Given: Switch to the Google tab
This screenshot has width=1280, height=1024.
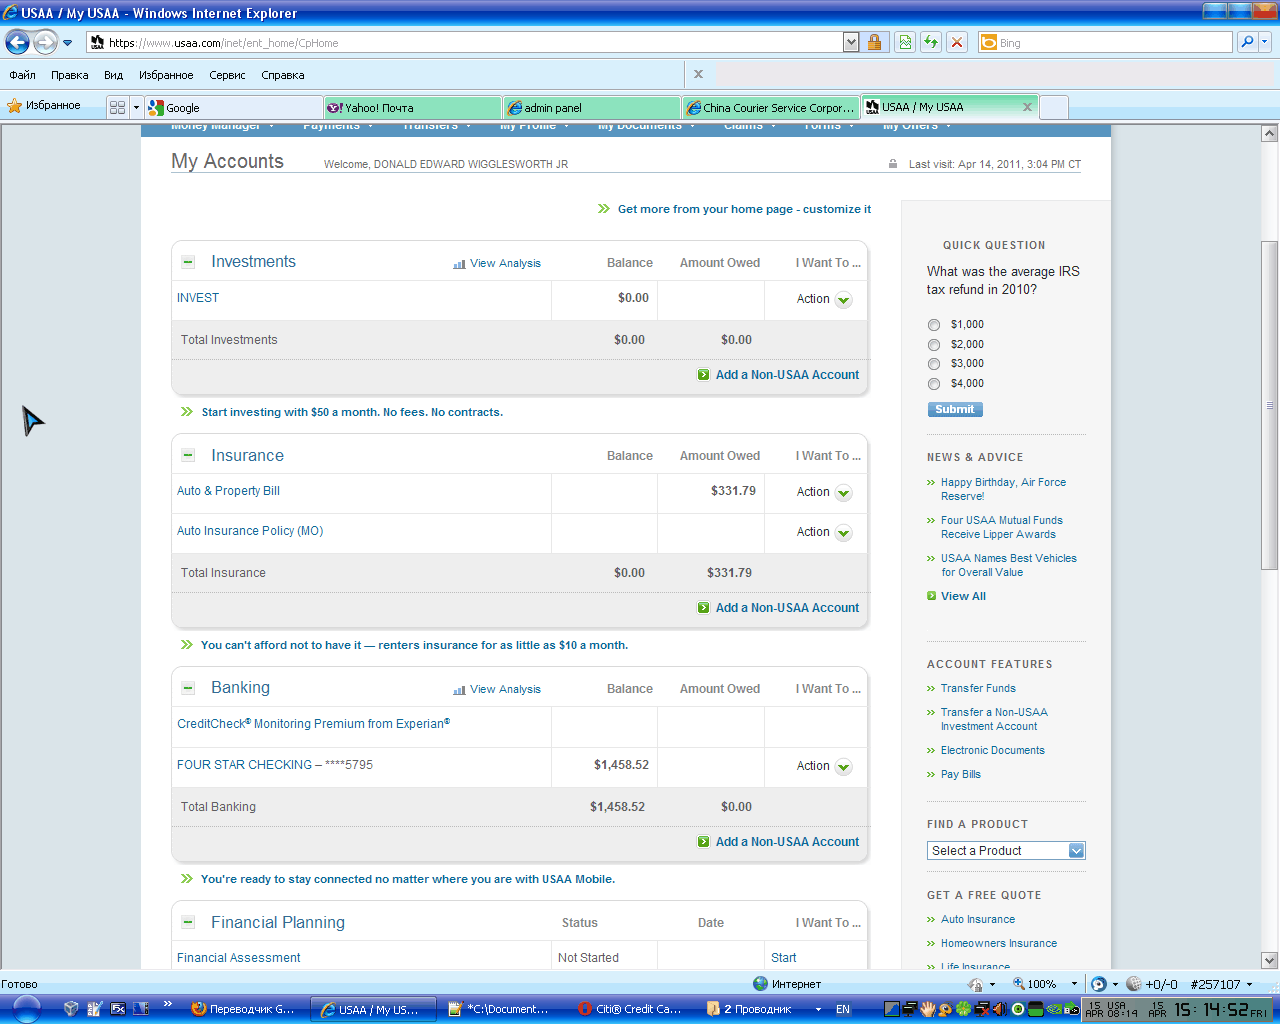Looking at the screenshot, I should (x=234, y=107).
